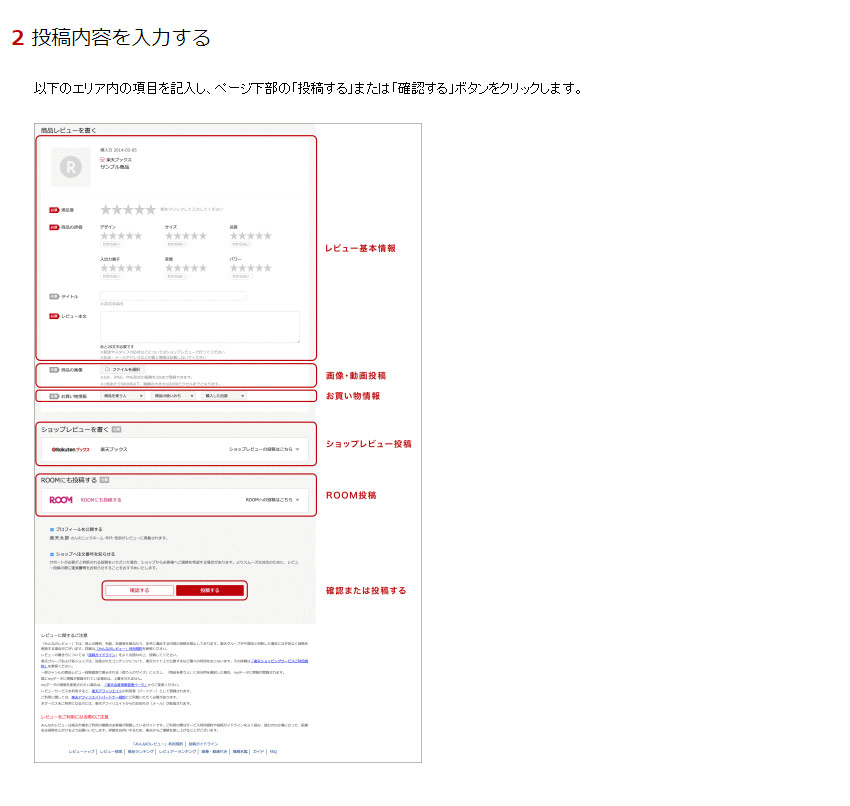Screen dimensions: 850x806
Task: Enable ショップへ注文番号を知らせる checkbox
Action: (x=52, y=553)
